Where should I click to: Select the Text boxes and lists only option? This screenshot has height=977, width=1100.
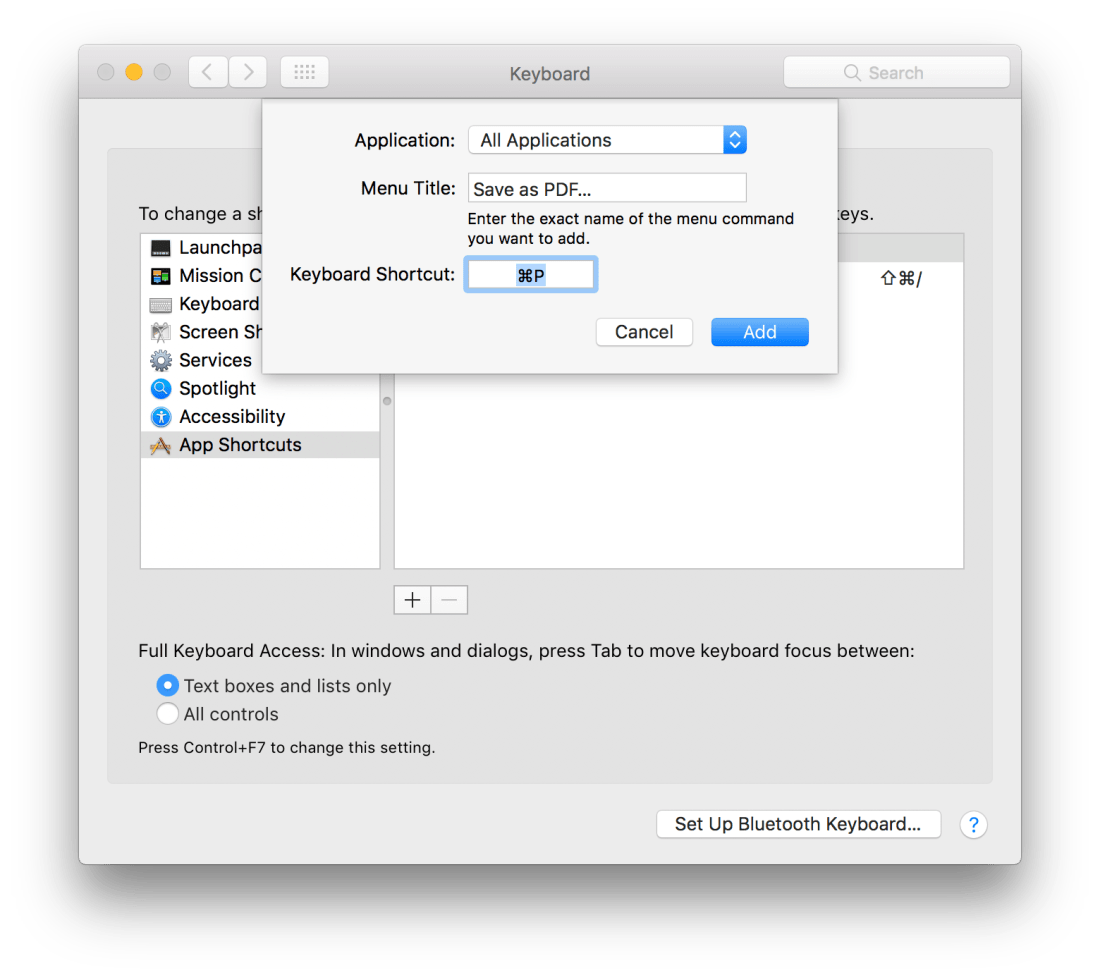coord(167,685)
